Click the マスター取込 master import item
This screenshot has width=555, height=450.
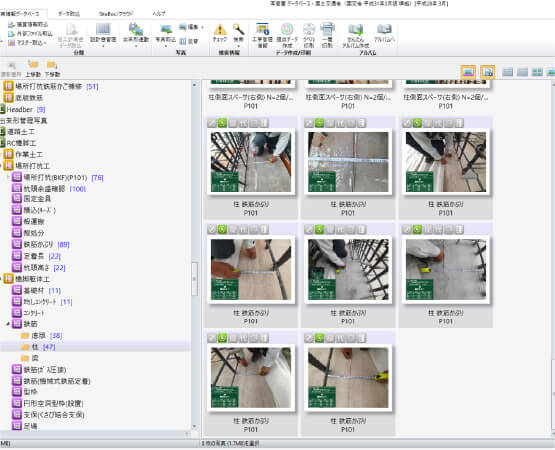click(27, 42)
